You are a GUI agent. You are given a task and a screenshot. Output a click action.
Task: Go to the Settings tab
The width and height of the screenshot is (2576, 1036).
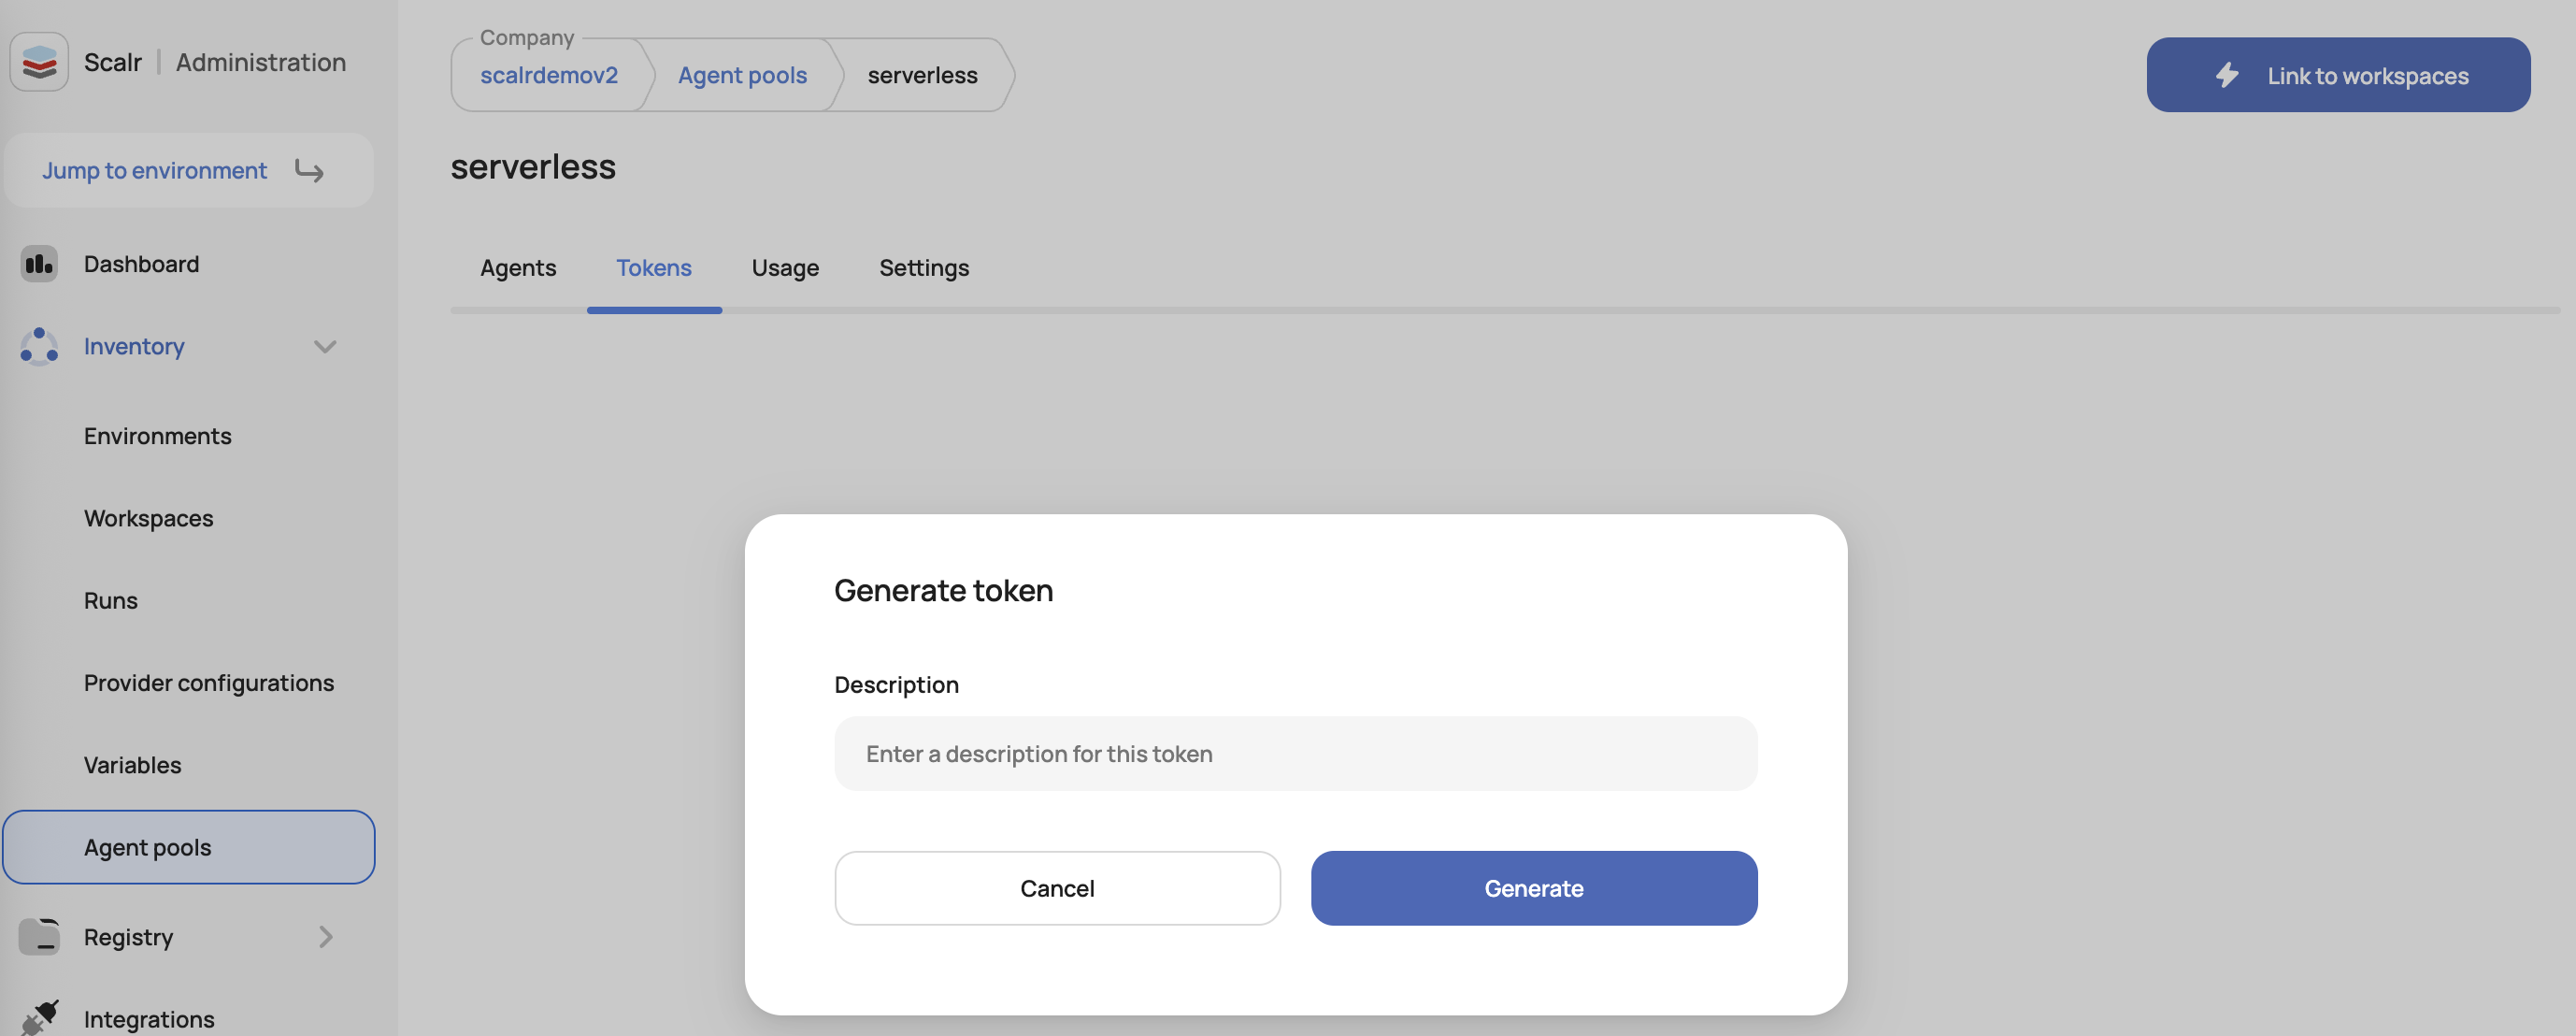(924, 268)
